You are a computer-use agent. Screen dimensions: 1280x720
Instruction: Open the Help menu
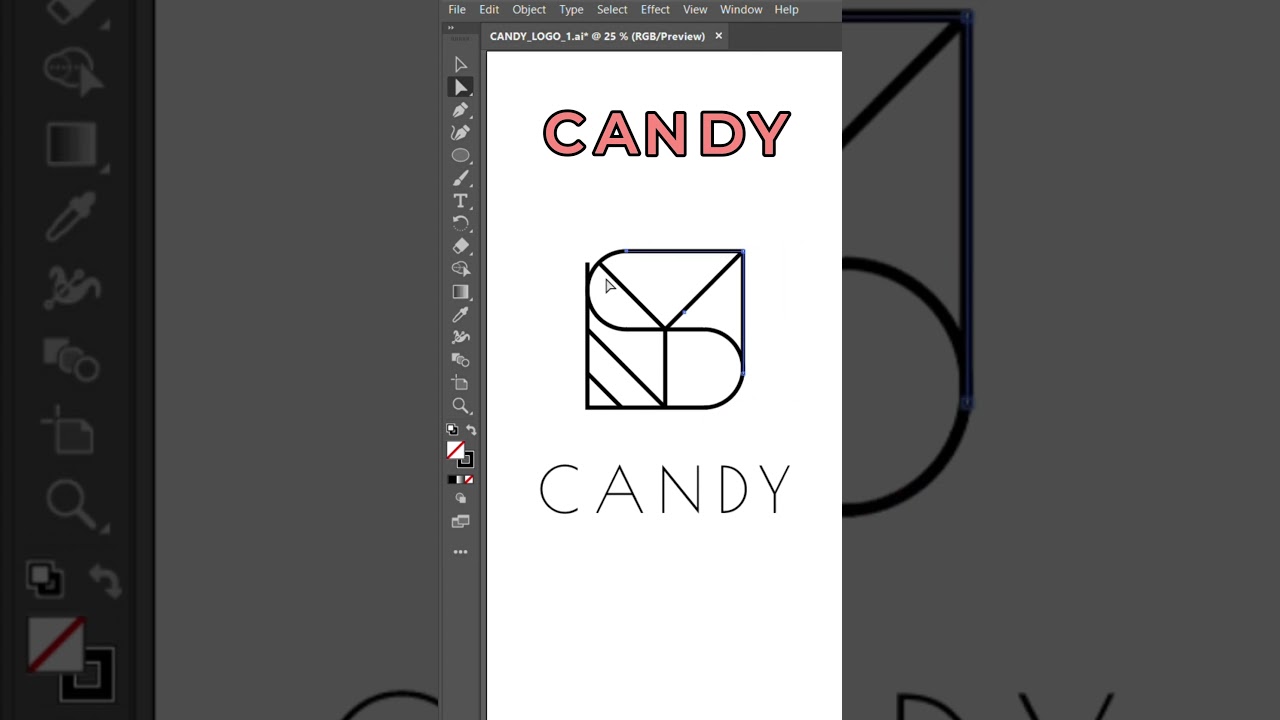[787, 10]
